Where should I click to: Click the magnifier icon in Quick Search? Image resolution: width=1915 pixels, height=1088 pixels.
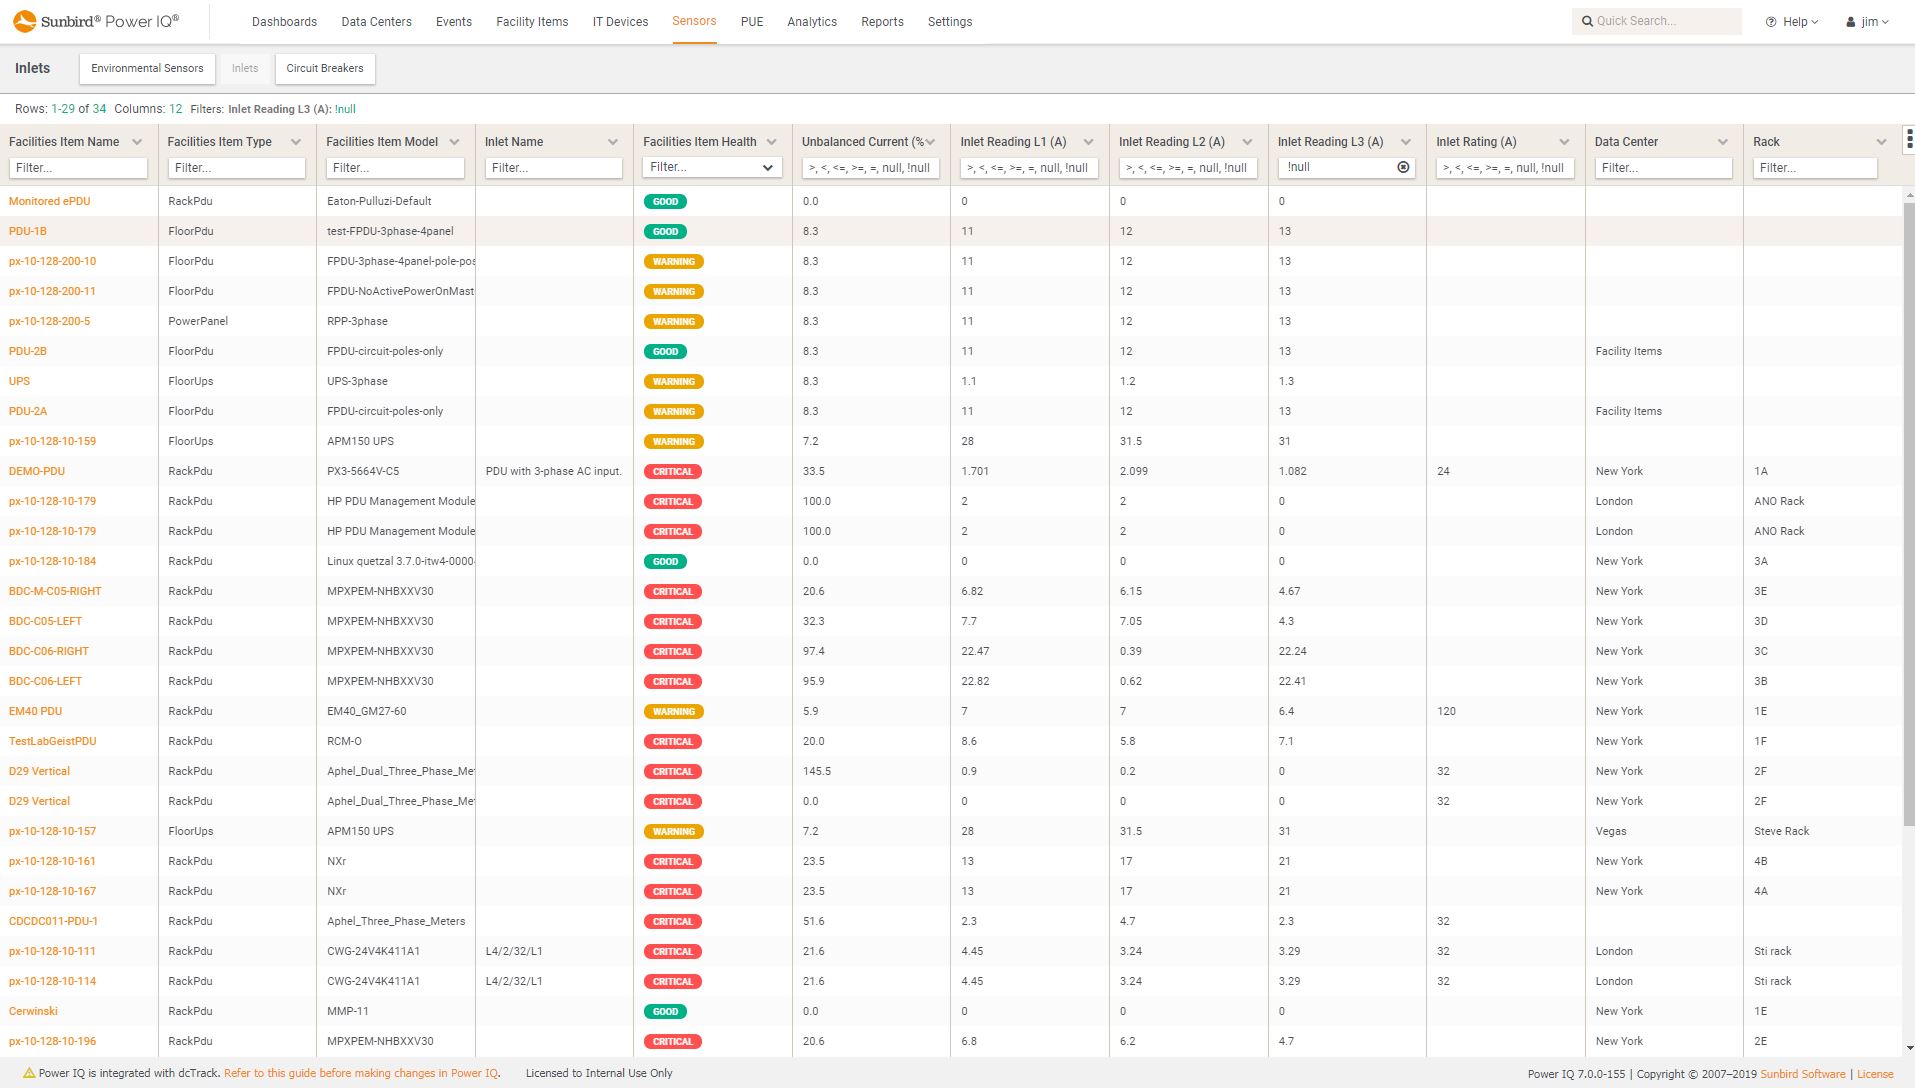[1589, 20]
